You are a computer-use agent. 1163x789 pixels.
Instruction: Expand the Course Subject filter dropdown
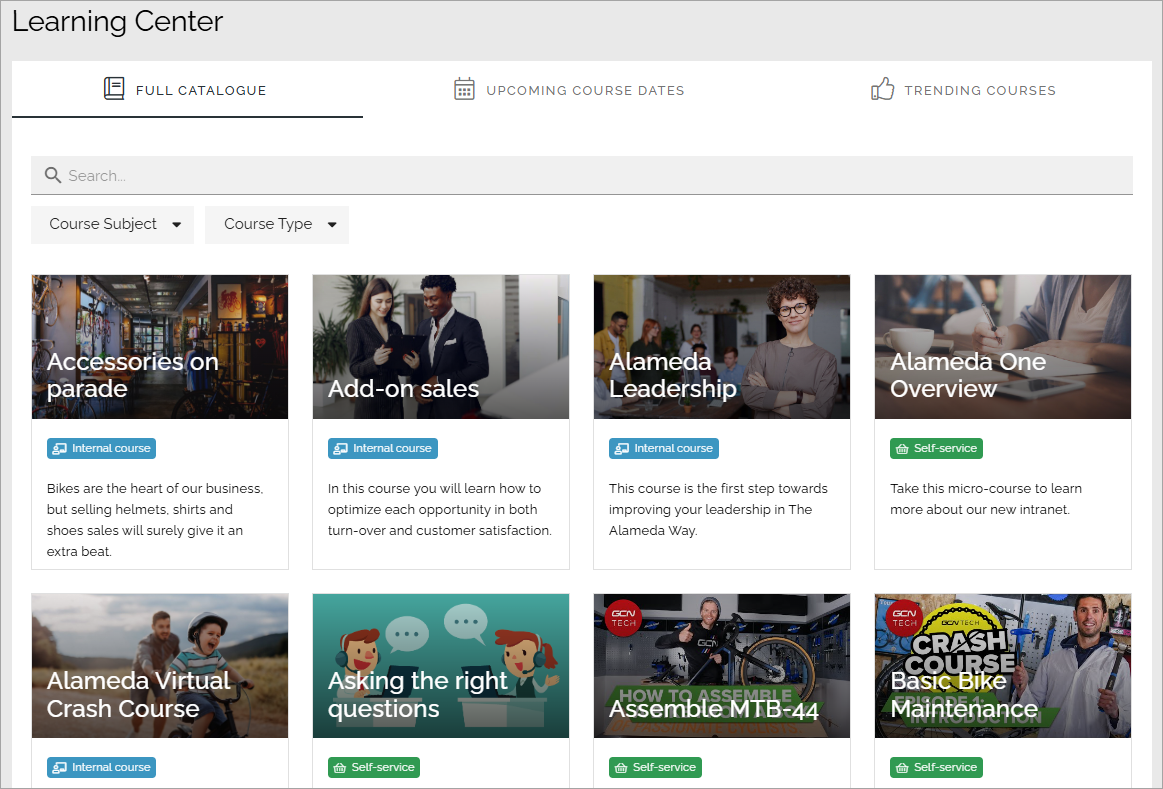(113, 225)
